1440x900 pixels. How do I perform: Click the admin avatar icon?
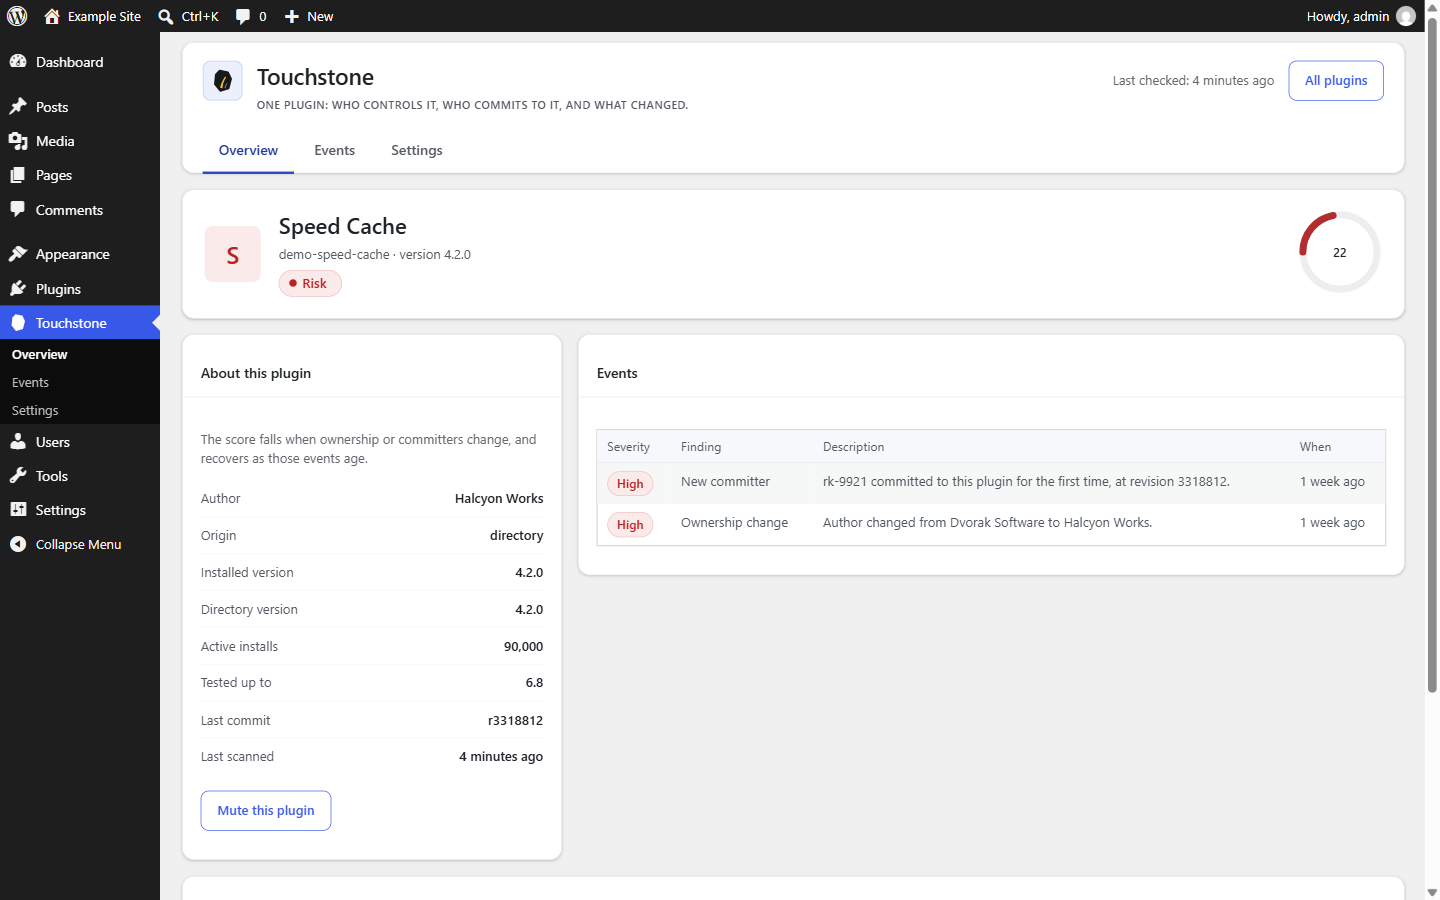(1406, 16)
